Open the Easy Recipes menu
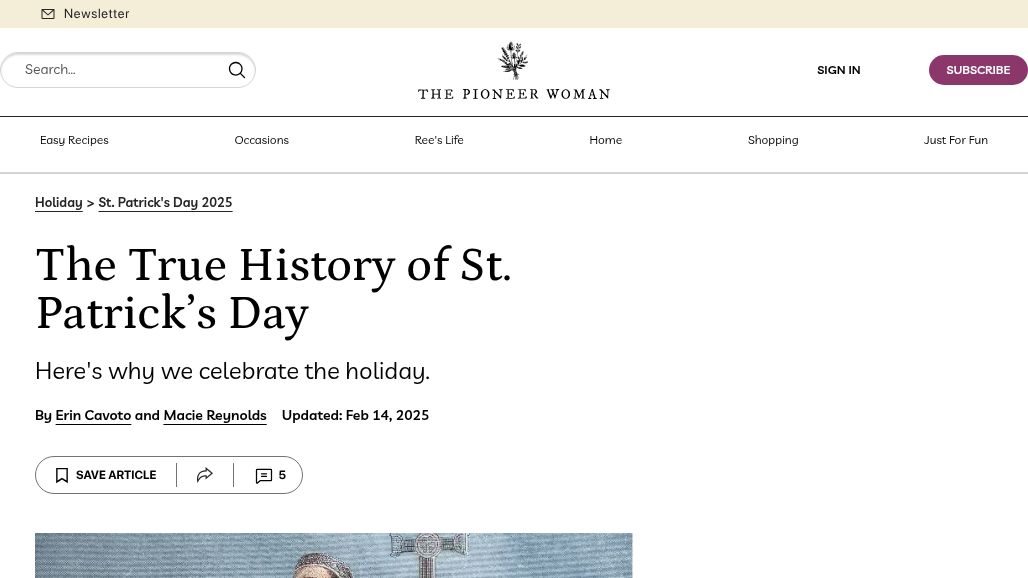1028x578 pixels. (x=74, y=140)
